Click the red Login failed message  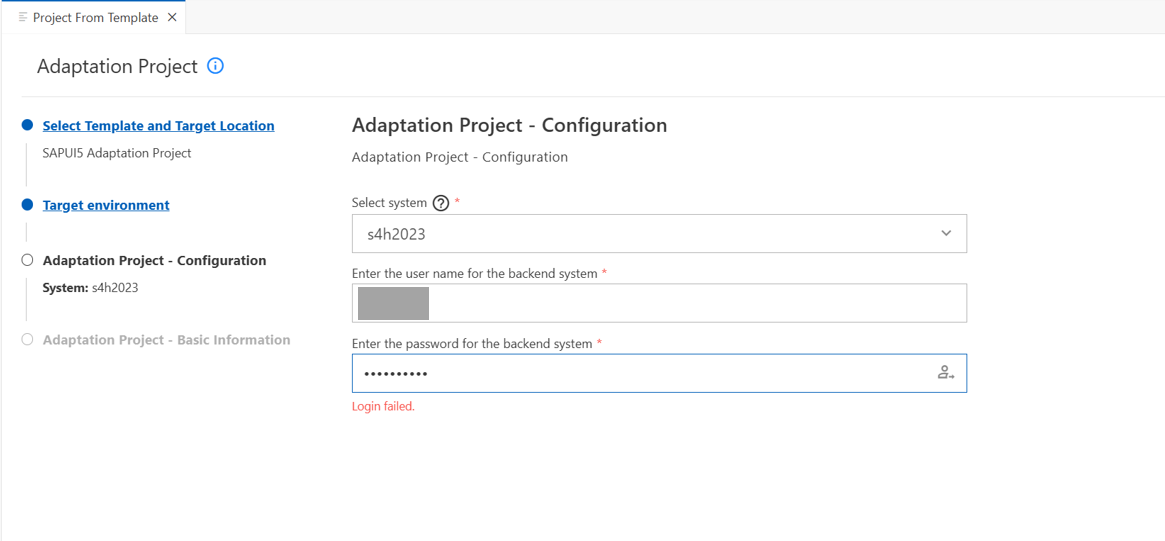(383, 406)
